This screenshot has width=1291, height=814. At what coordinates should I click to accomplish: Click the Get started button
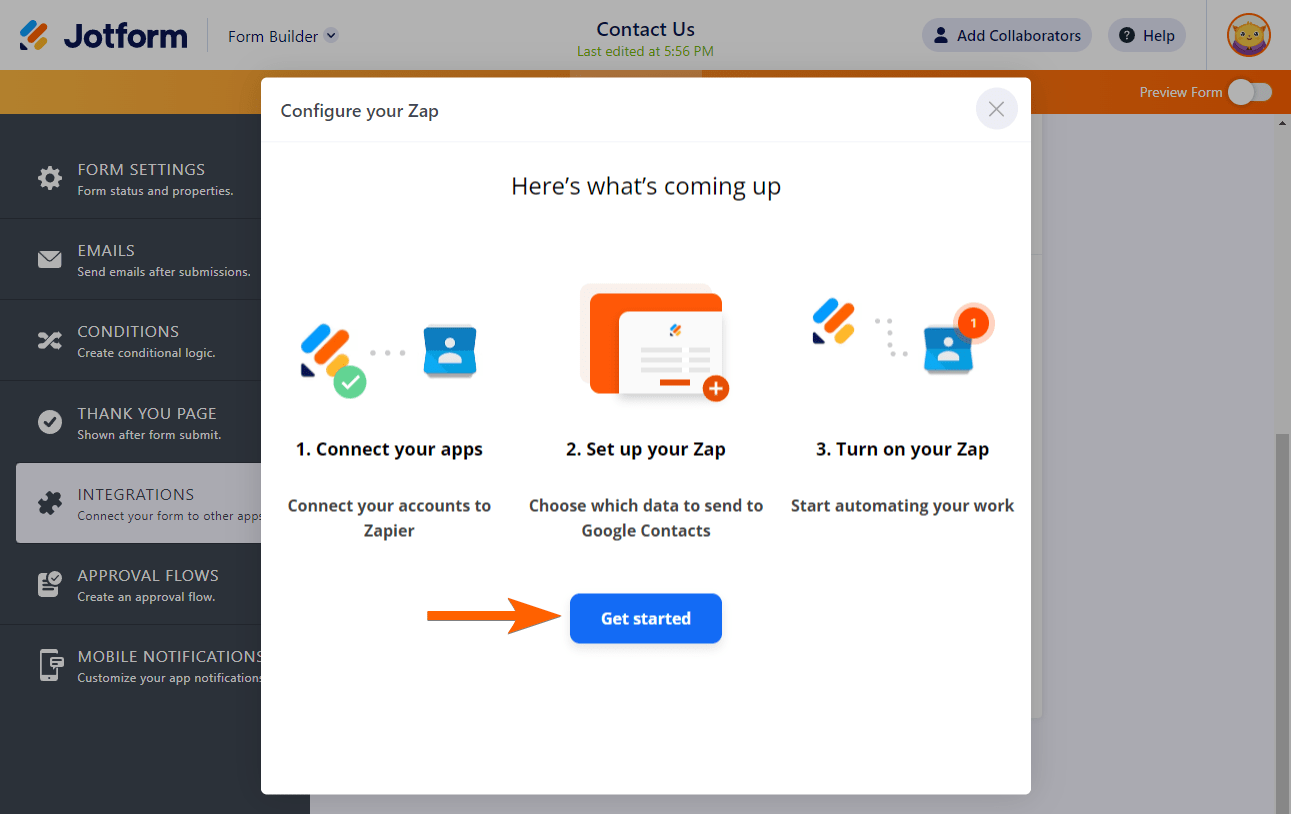[646, 619]
